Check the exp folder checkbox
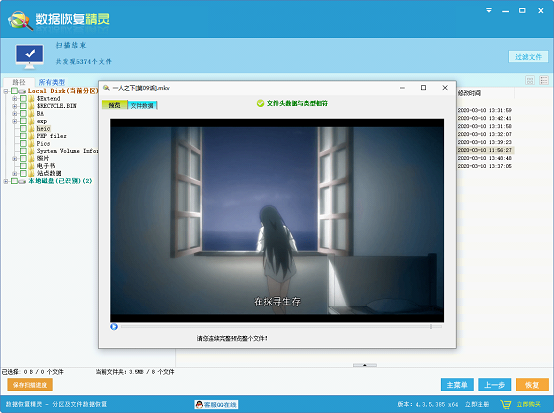 click(23, 121)
